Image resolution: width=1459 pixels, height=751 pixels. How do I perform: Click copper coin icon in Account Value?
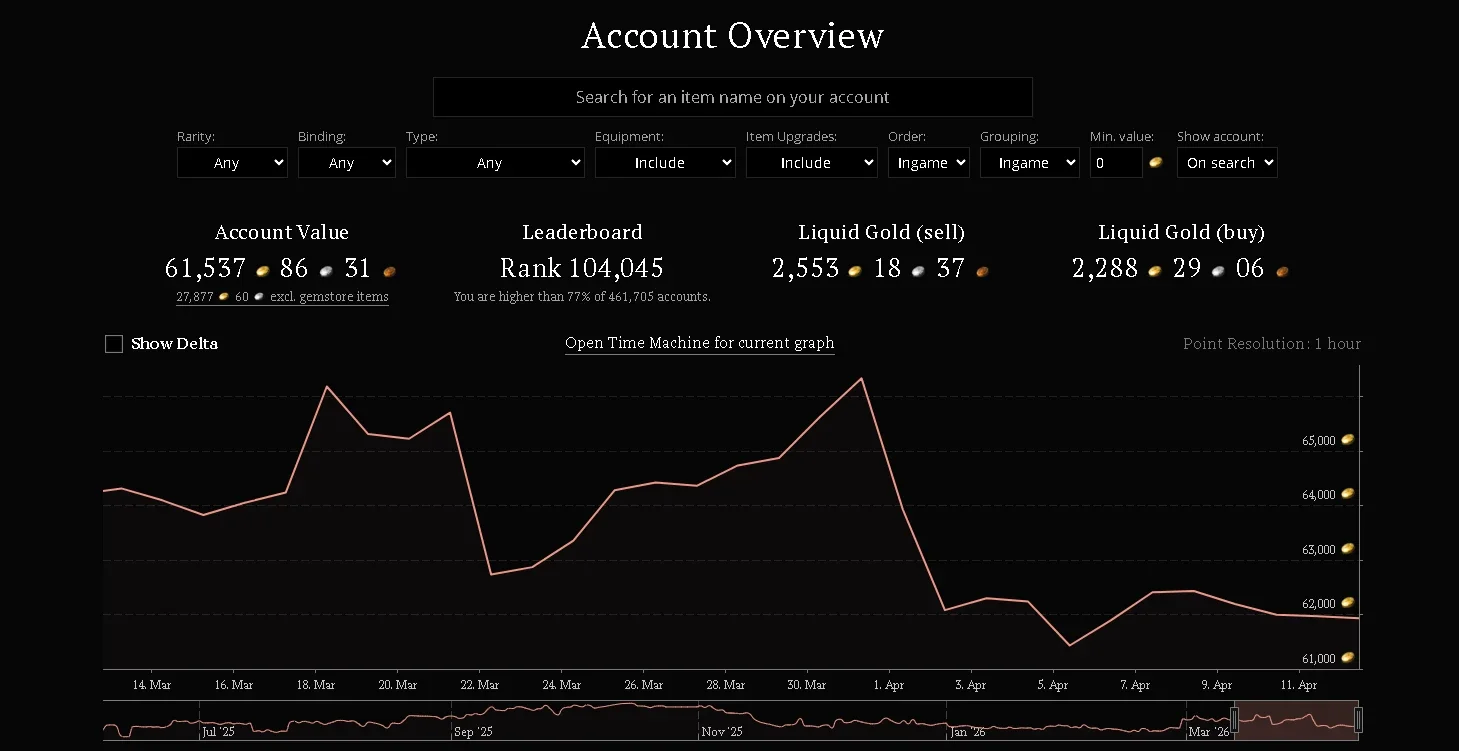(389, 270)
